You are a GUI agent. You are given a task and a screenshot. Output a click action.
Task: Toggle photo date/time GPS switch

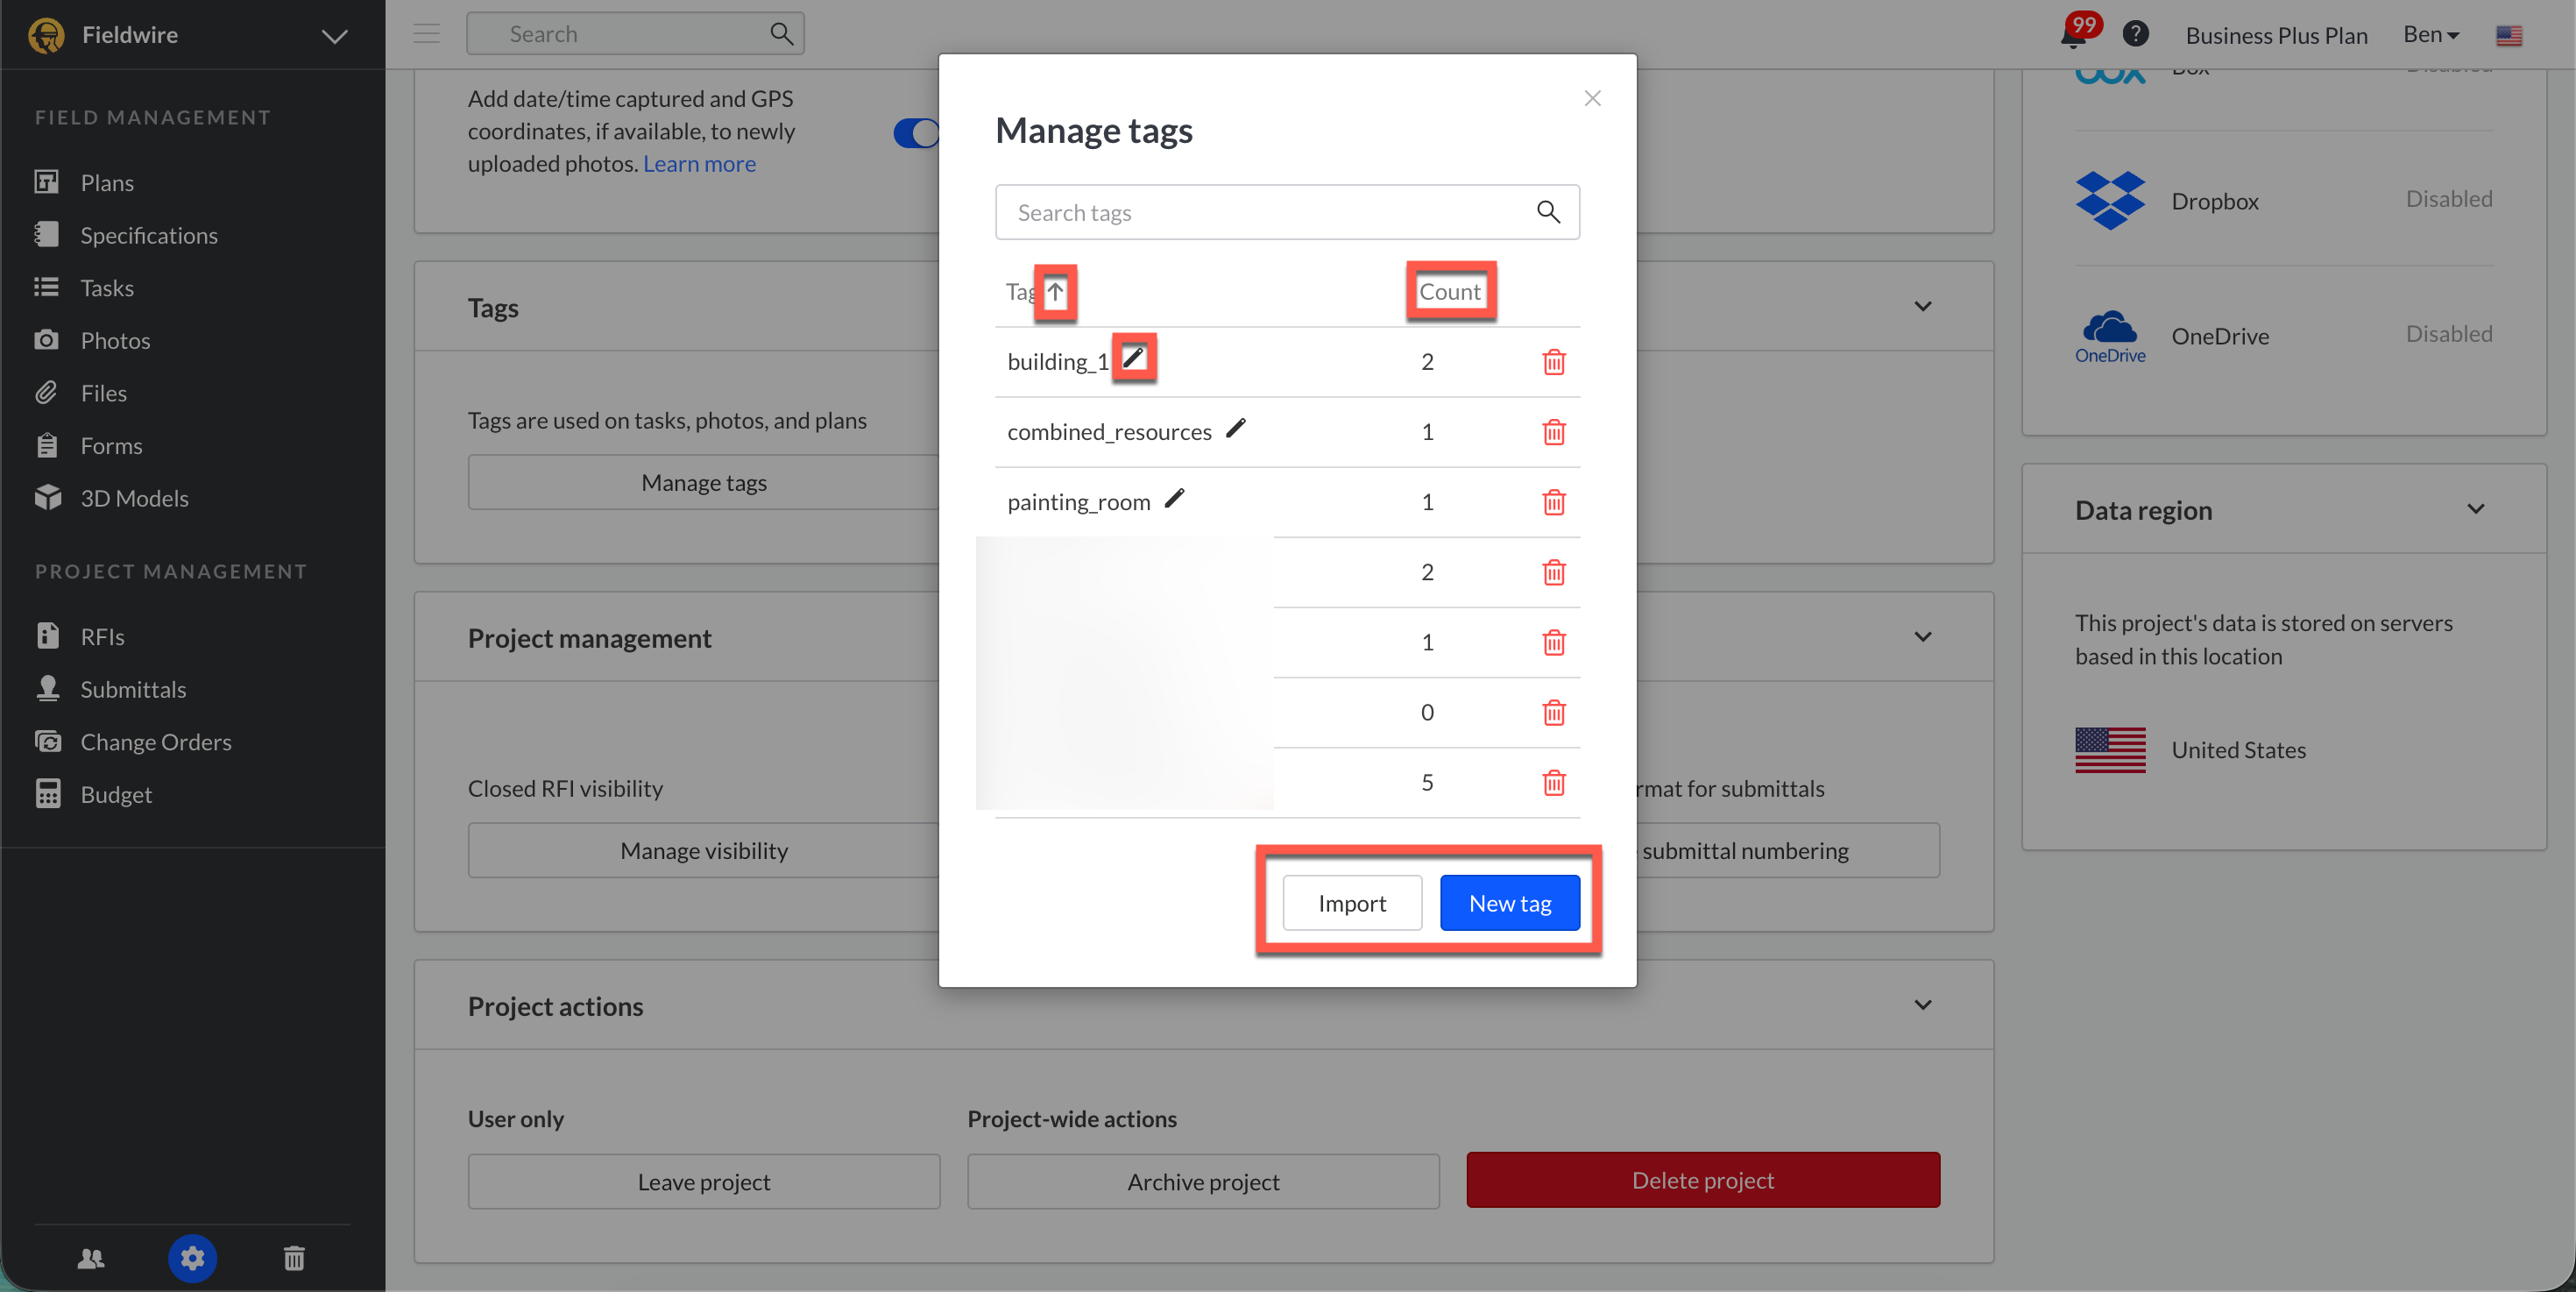(x=917, y=133)
